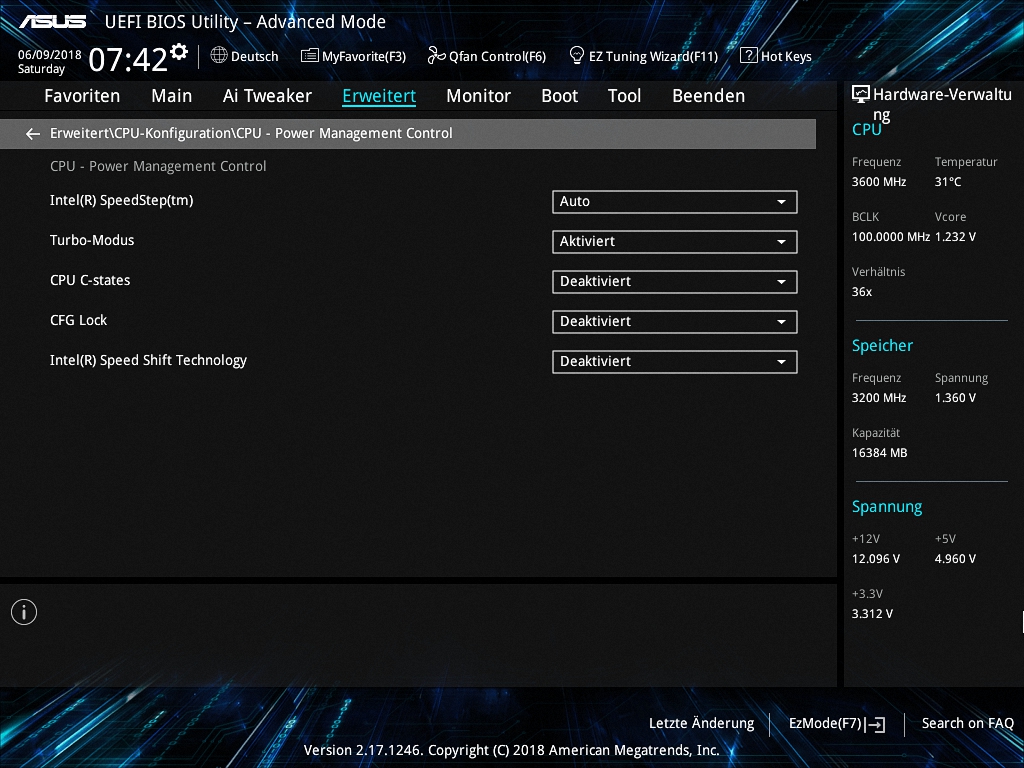
Task: Click the Hardware-Verwaltung monitor icon
Action: 861,95
